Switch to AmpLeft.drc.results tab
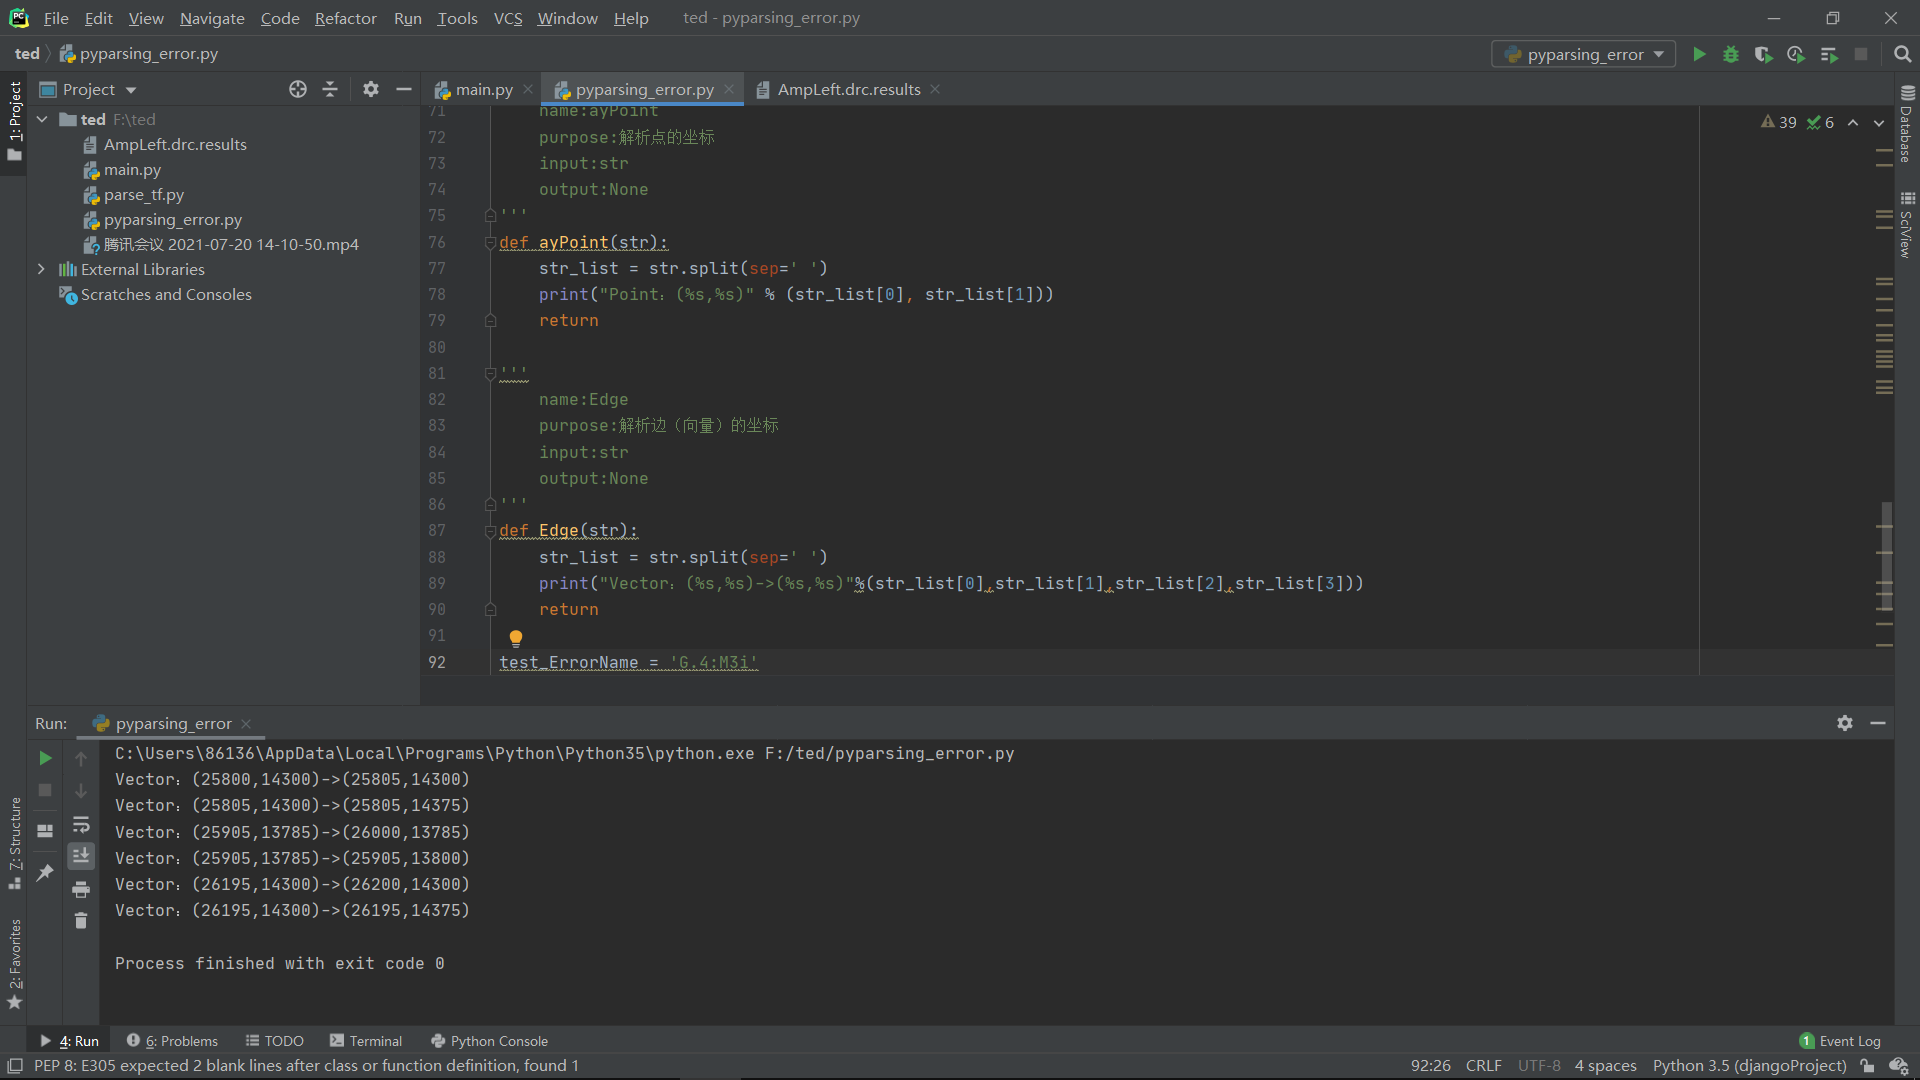Viewport: 1920px width, 1080px height. tap(848, 90)
